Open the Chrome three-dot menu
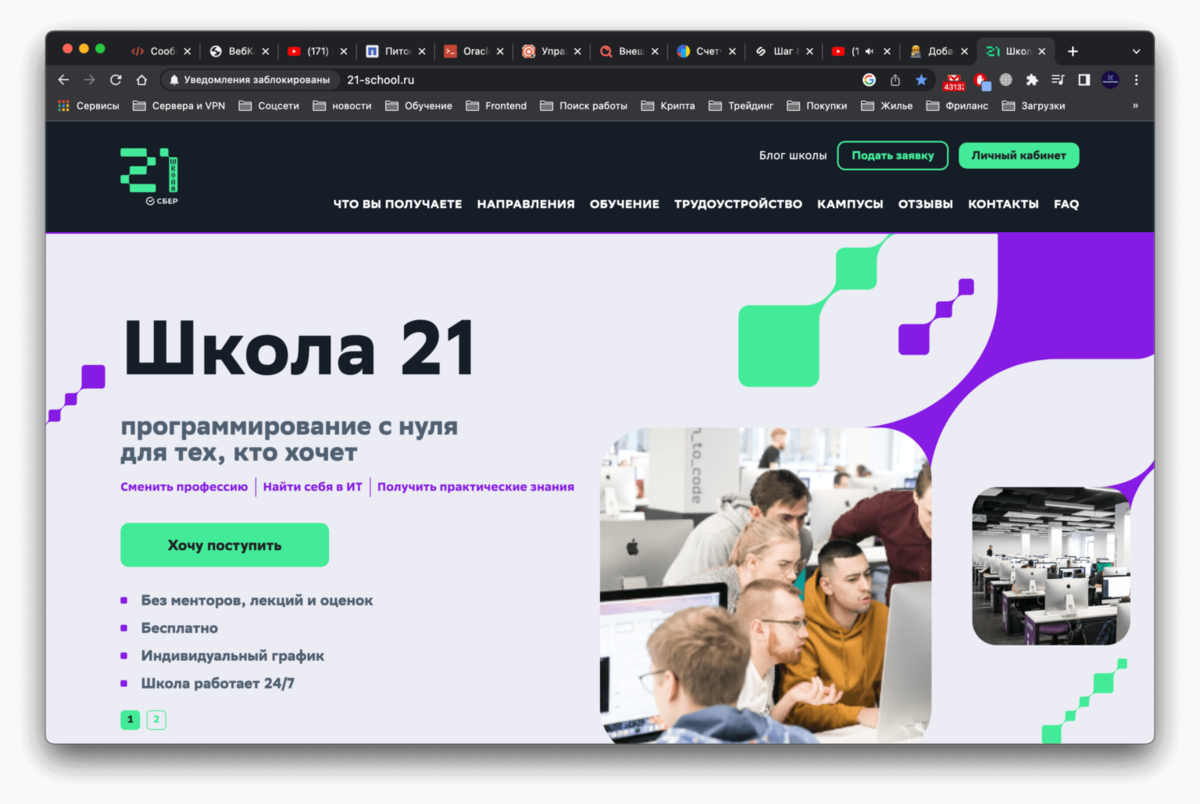 point(1136,80)
